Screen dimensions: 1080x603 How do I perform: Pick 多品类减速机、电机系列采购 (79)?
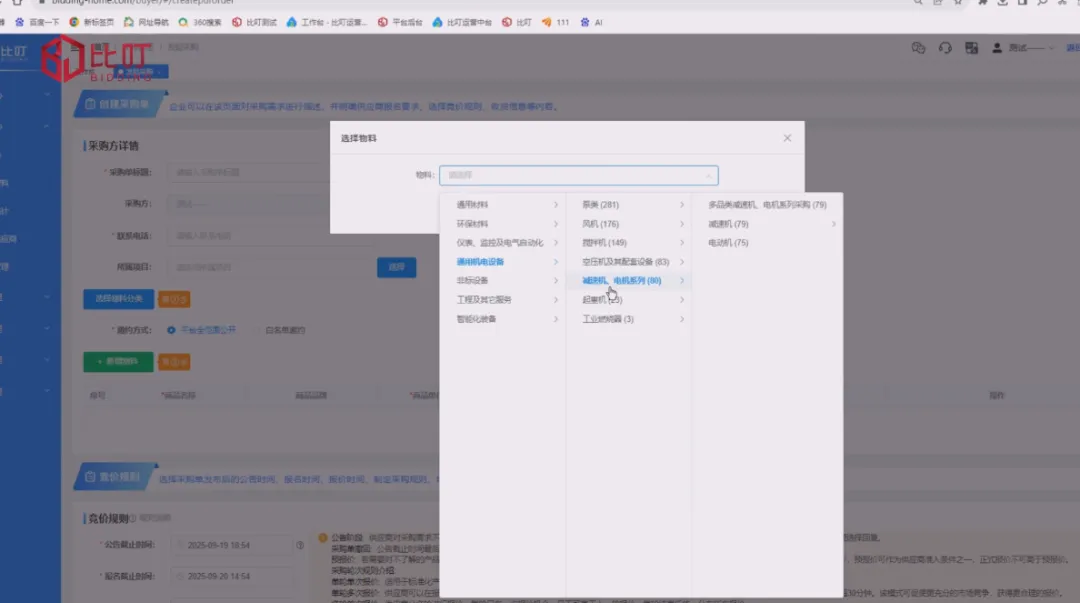coord(767,205)
